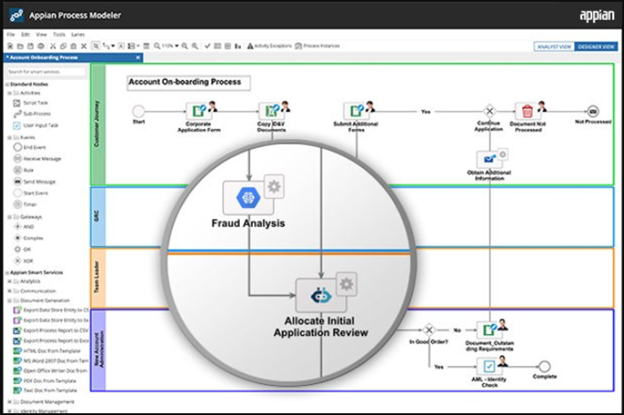
Task: Open the File menu
Action: [x=11, y=35]
